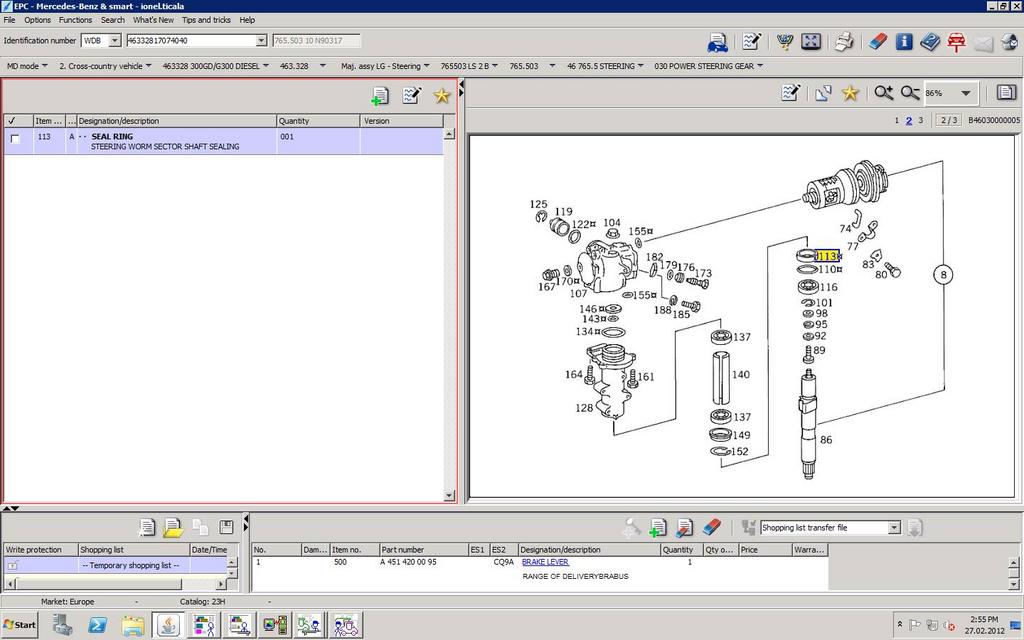Tick the checkbox for item 113 SEAL RING
This screenshot has width=1024, height=640.
16,138
